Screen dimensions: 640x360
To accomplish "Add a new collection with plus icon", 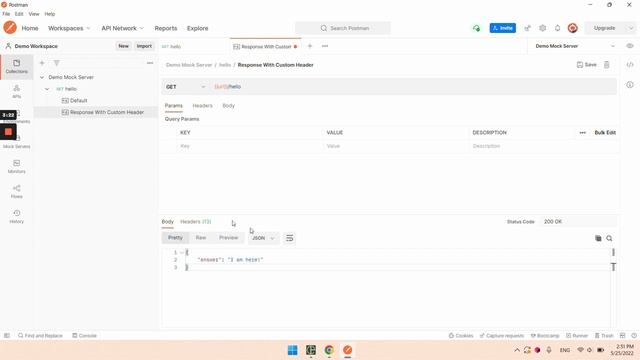I will (x=42, y=63).
